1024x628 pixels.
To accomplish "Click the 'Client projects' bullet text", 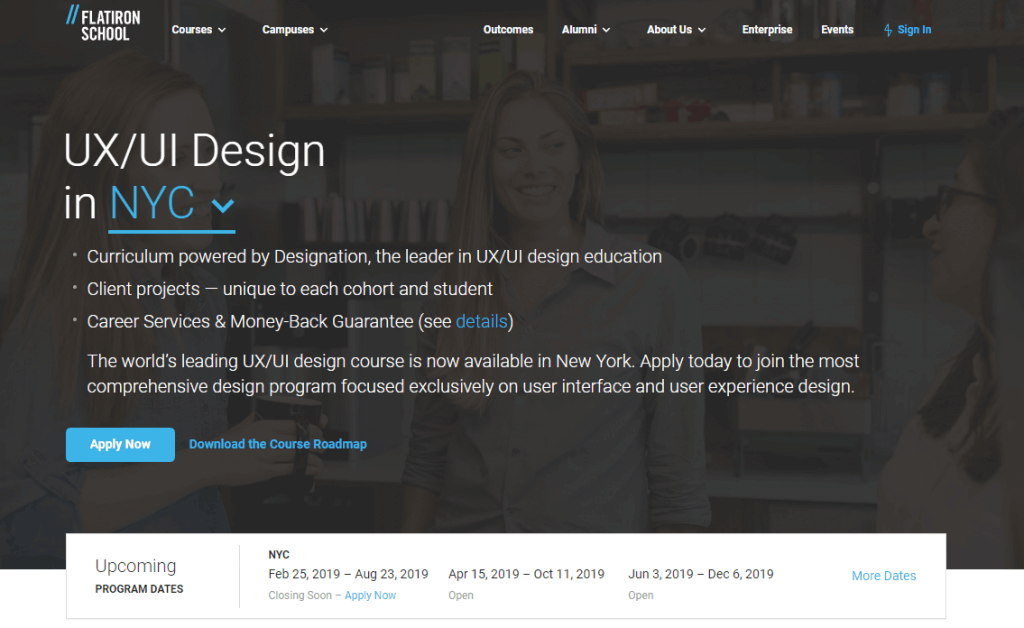I will (289, 289).
